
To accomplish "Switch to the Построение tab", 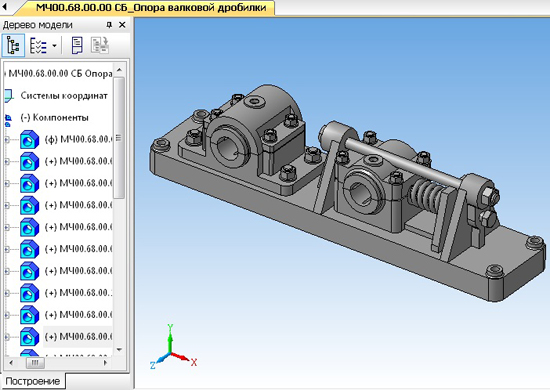I will tap(33, 381).
